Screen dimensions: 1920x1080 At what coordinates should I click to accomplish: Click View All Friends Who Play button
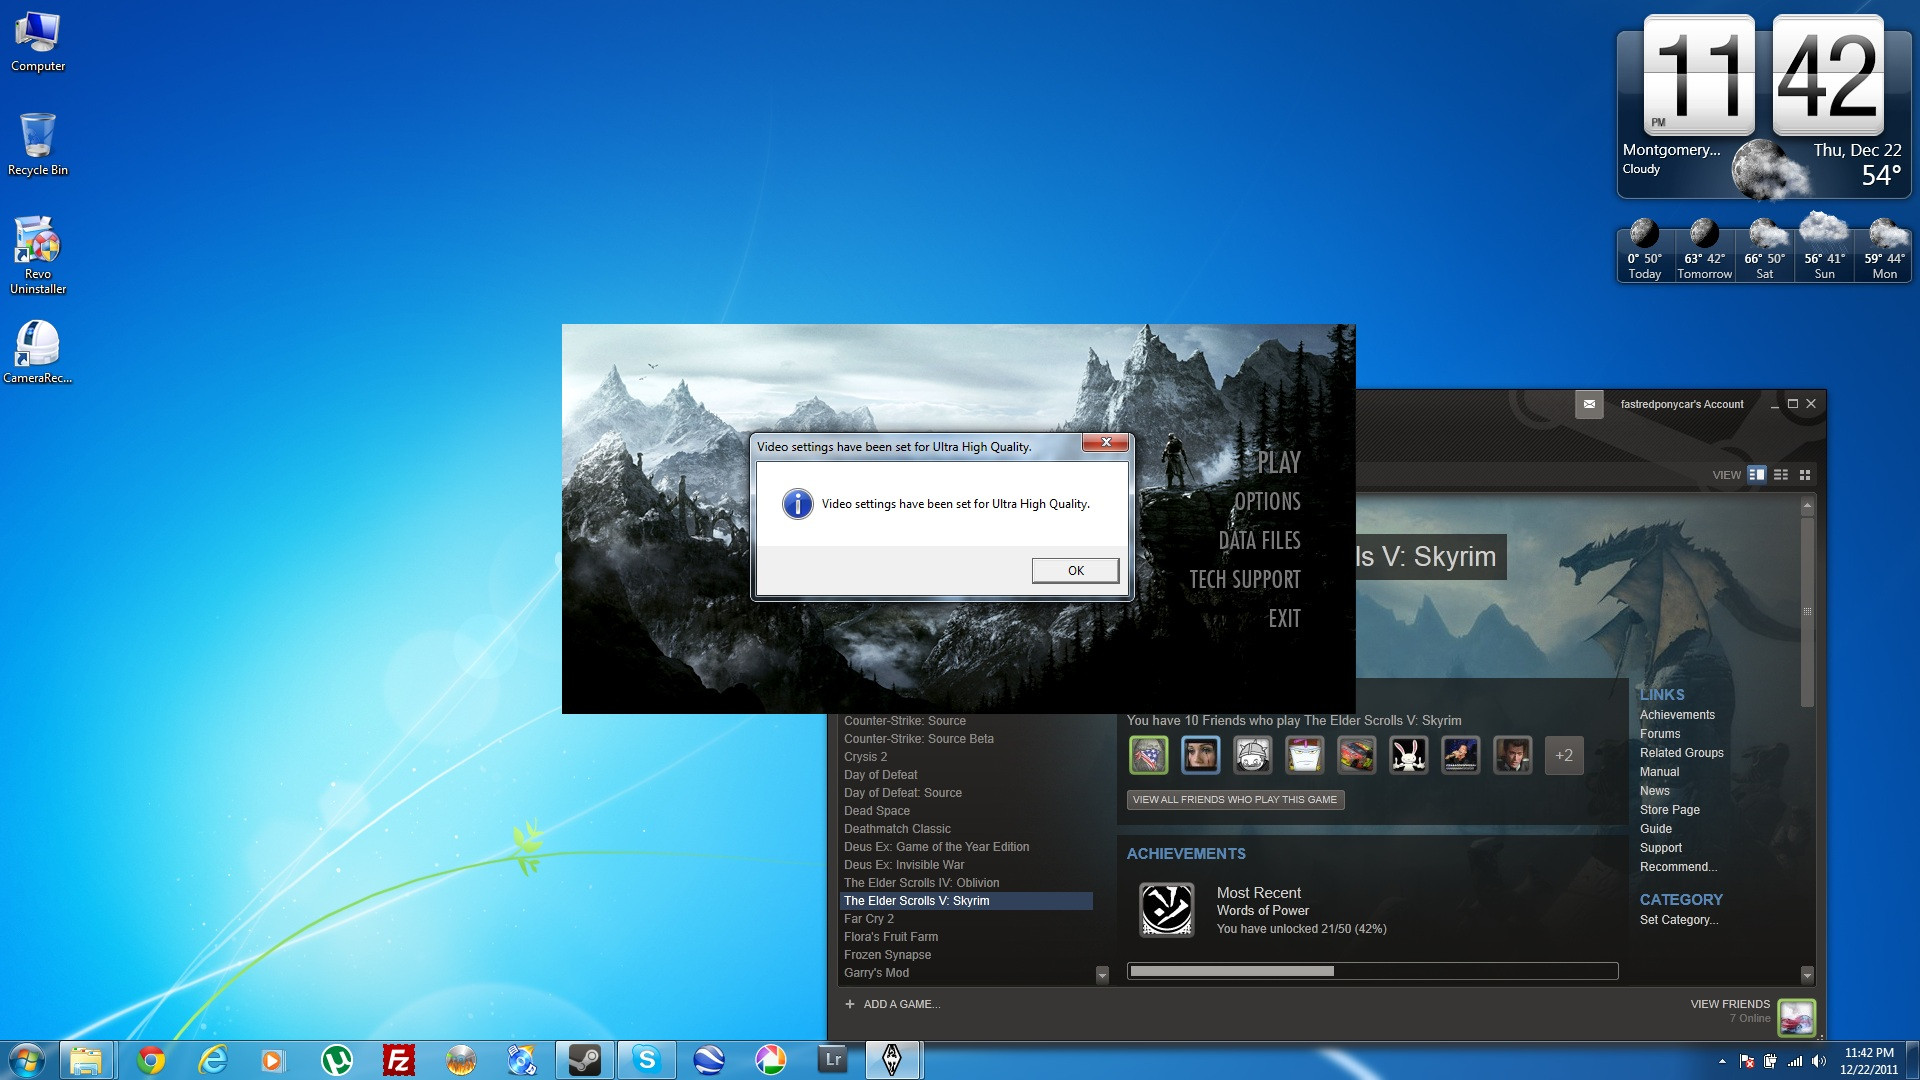[x=1234, y=800]
